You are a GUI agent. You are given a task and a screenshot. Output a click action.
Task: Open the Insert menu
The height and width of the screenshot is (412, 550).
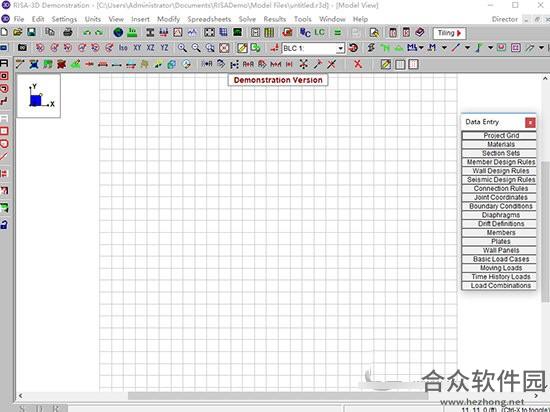pyautogui.click(x=140, y=19)
